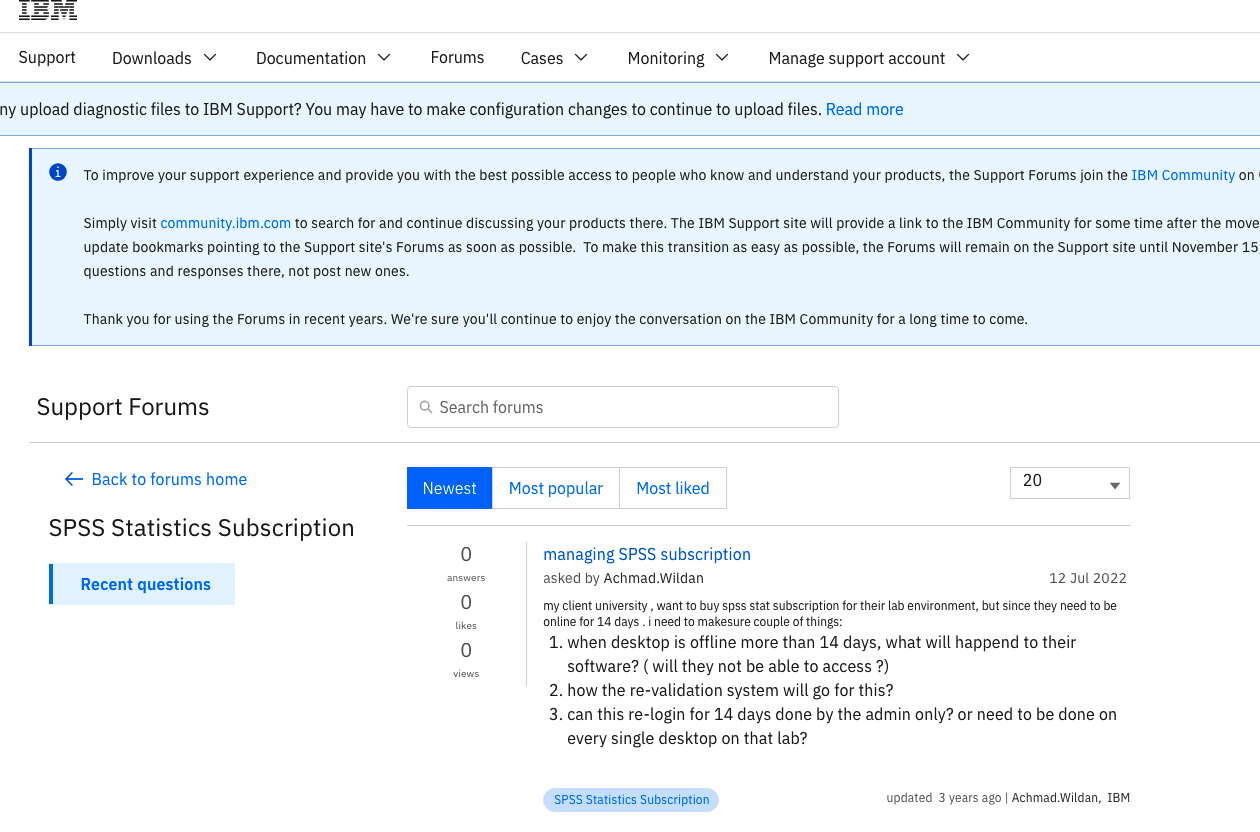Click the back arrow icon beside forums home
This screenshot has width=1260, height=832.
click(x=73, y=479)
